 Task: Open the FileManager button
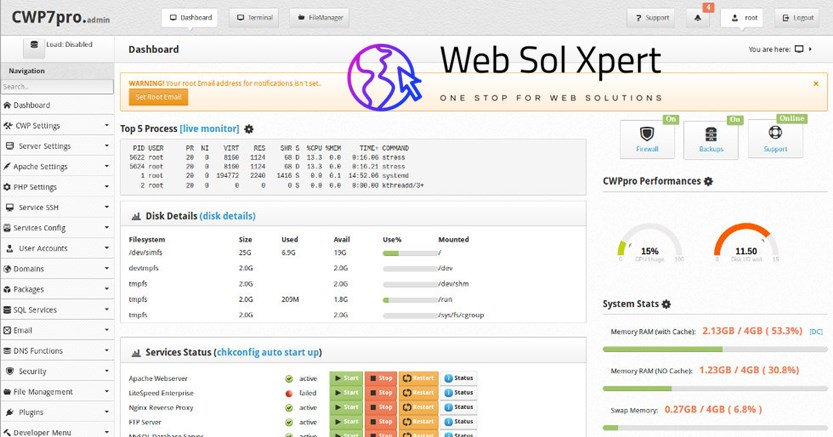[x=319, y=18]
